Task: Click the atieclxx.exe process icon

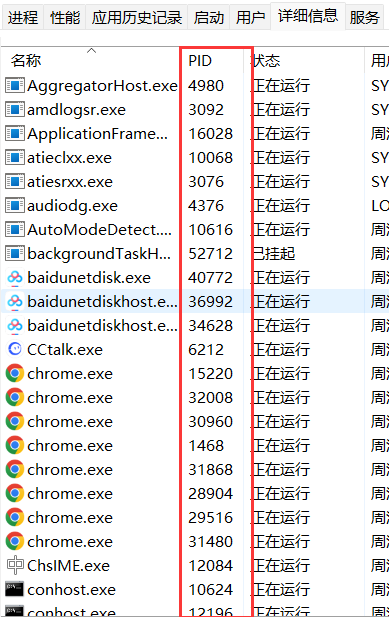Action: point(15,157)
